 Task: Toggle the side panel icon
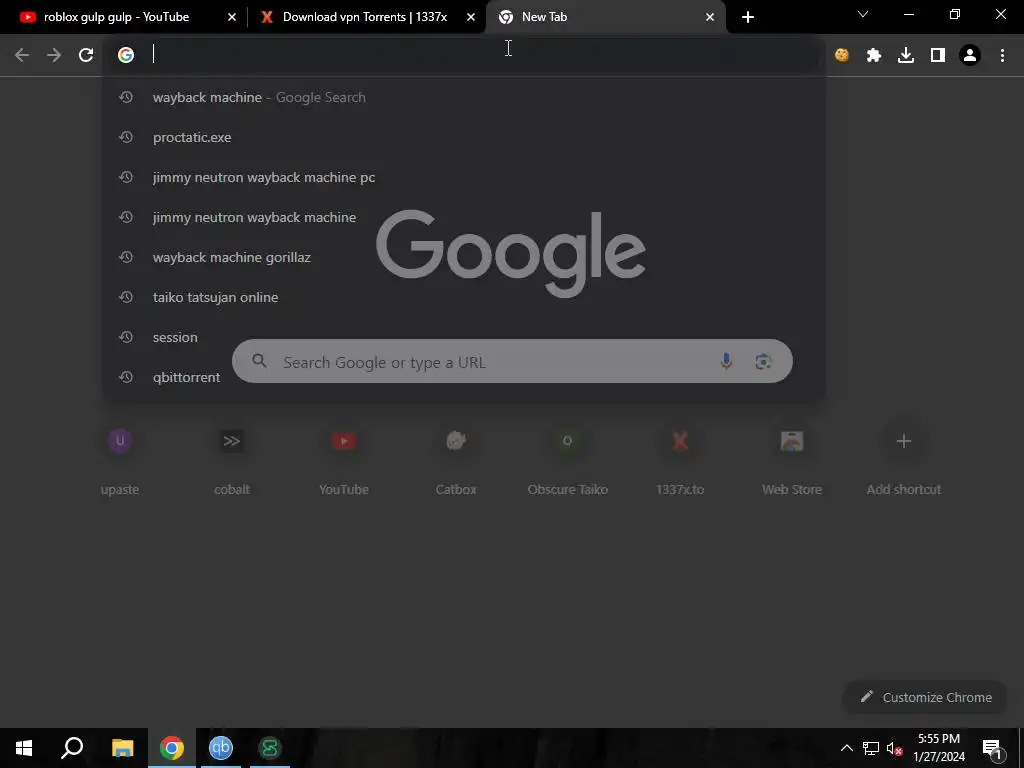[938, 55]
